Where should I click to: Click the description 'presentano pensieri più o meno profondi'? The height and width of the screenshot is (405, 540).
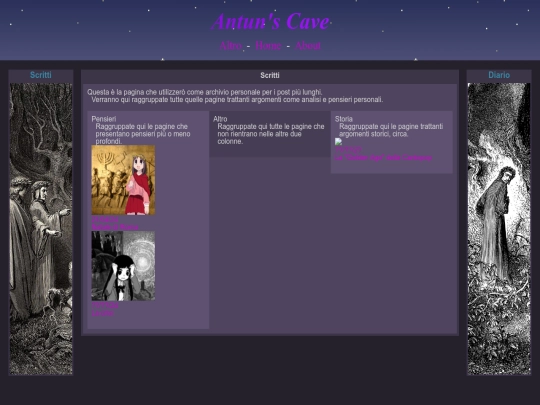pos(143,137)
